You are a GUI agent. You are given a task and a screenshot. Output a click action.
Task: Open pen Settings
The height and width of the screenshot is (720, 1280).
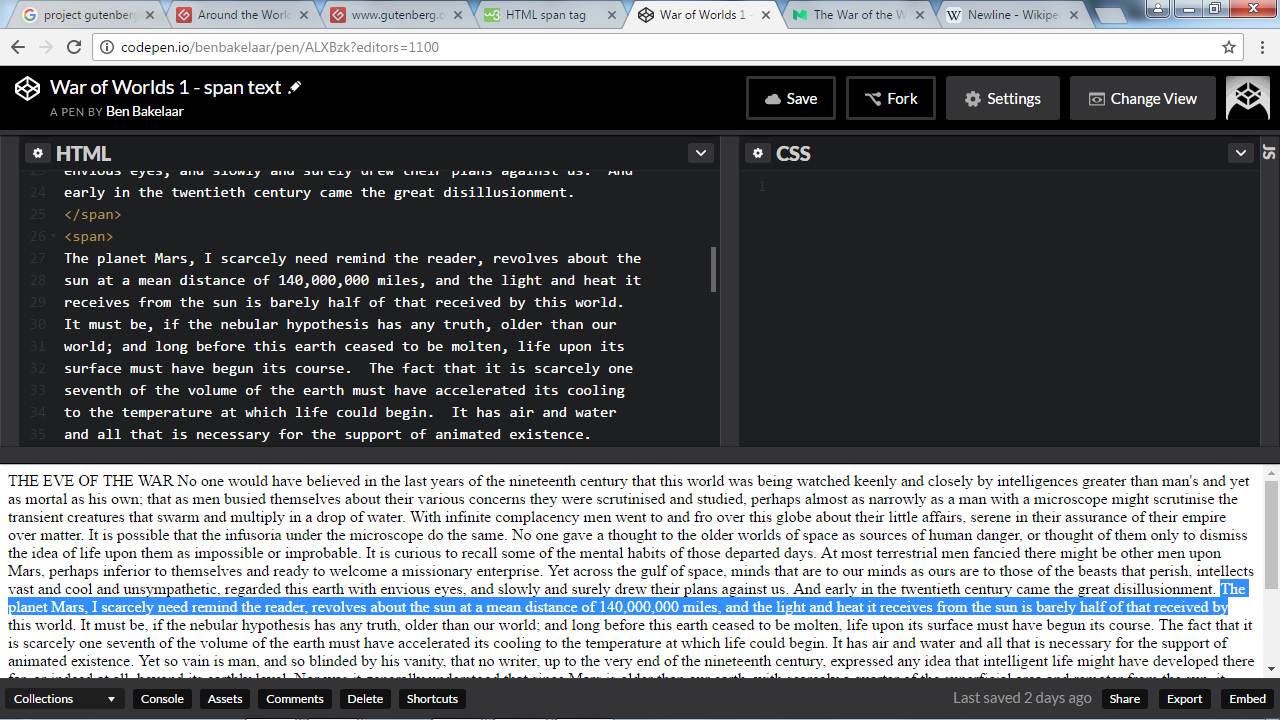(1002, 98)
